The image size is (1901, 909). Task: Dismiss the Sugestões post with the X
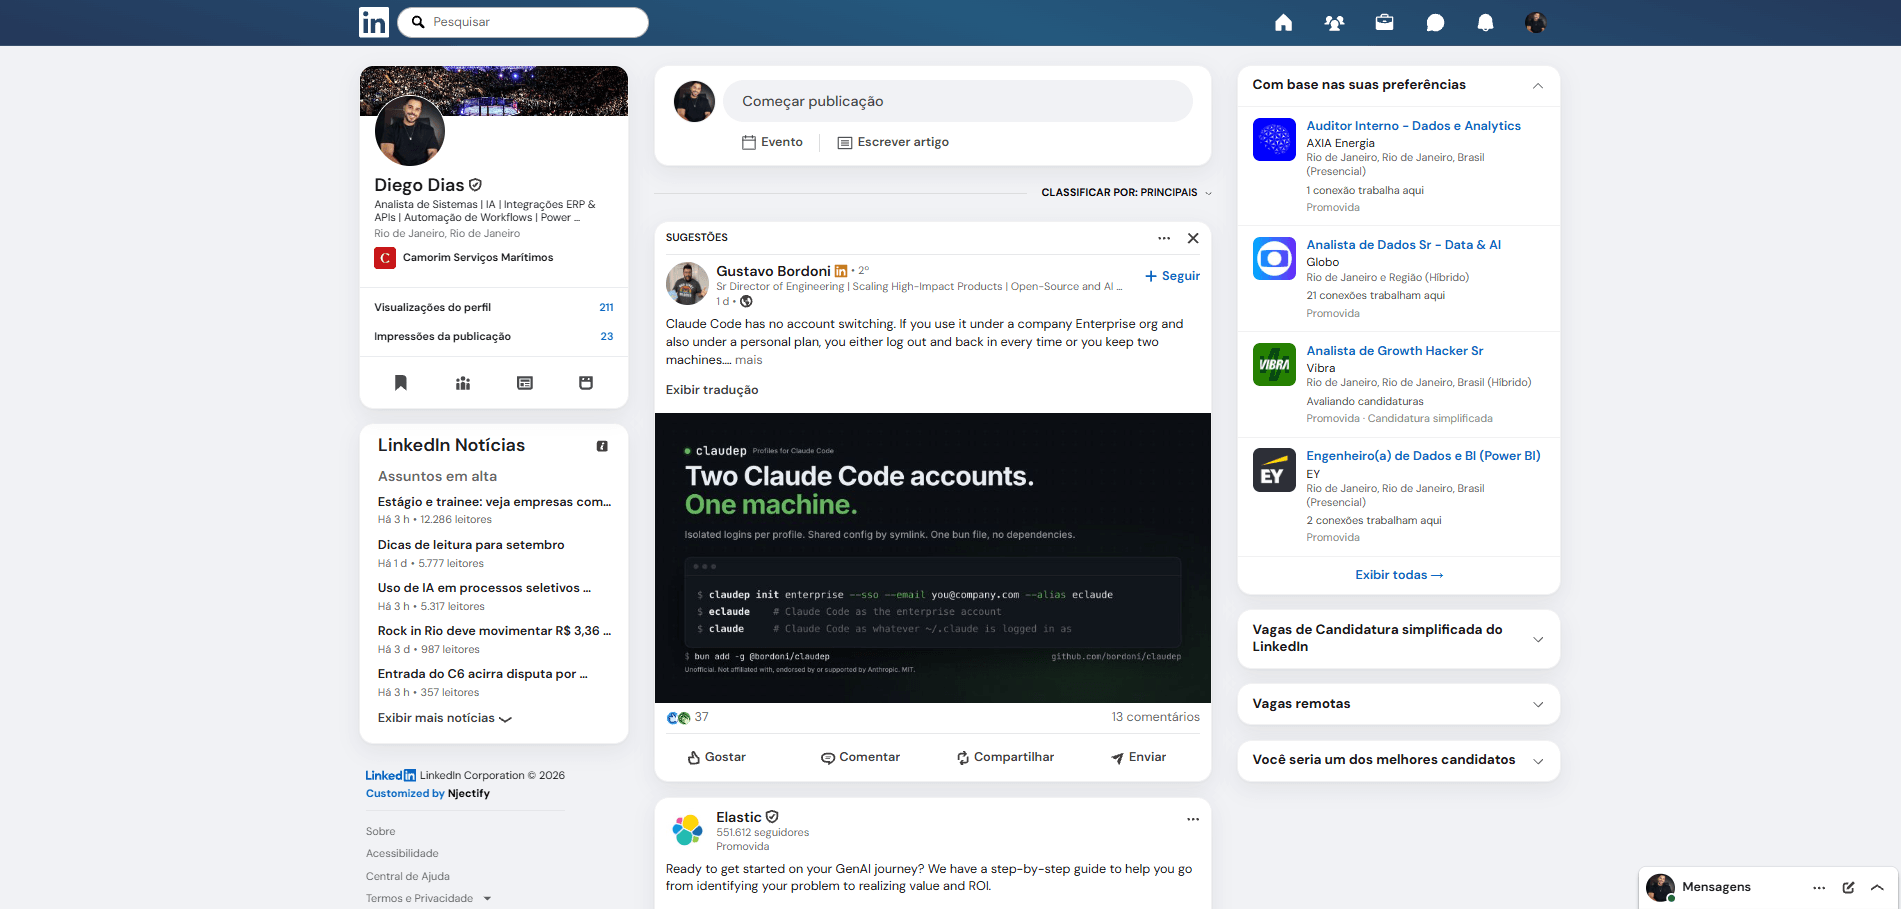(1193, 238)
